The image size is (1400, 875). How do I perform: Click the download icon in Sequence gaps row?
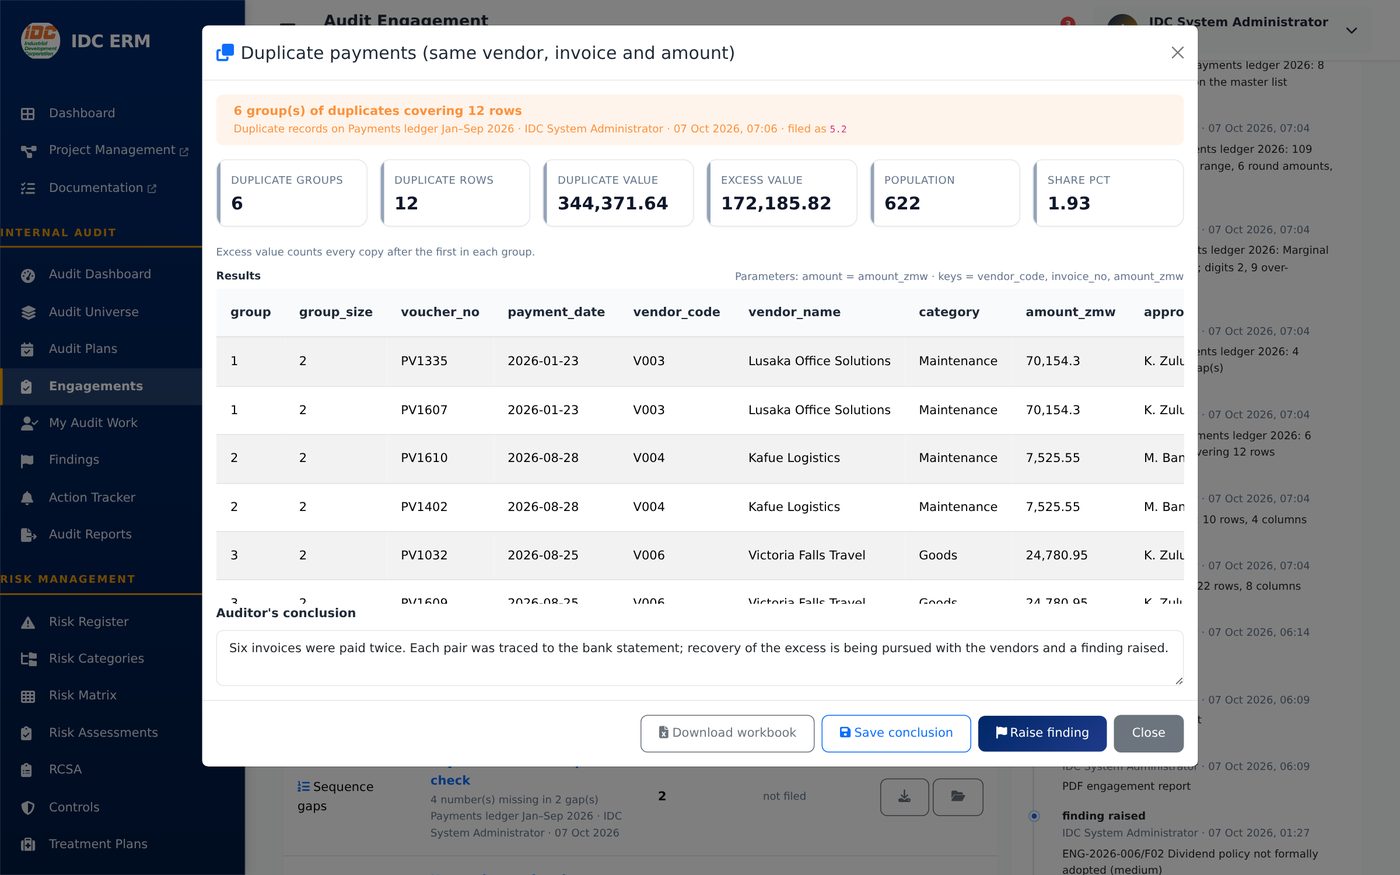click(x=904, y=797)
